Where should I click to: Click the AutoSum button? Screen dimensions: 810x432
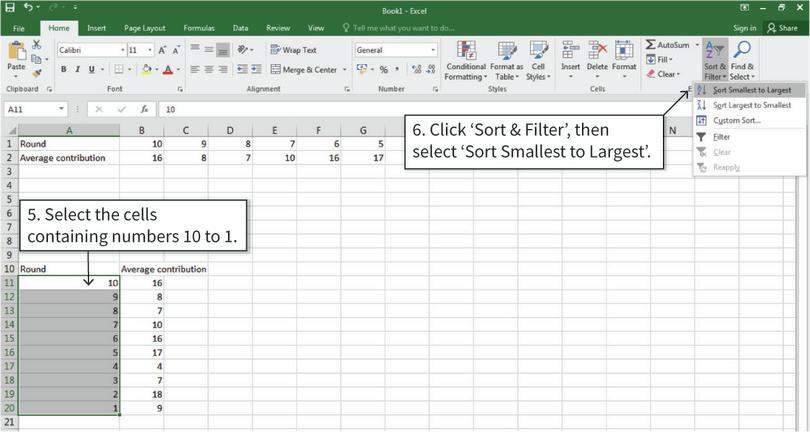(x=668, y=45)
